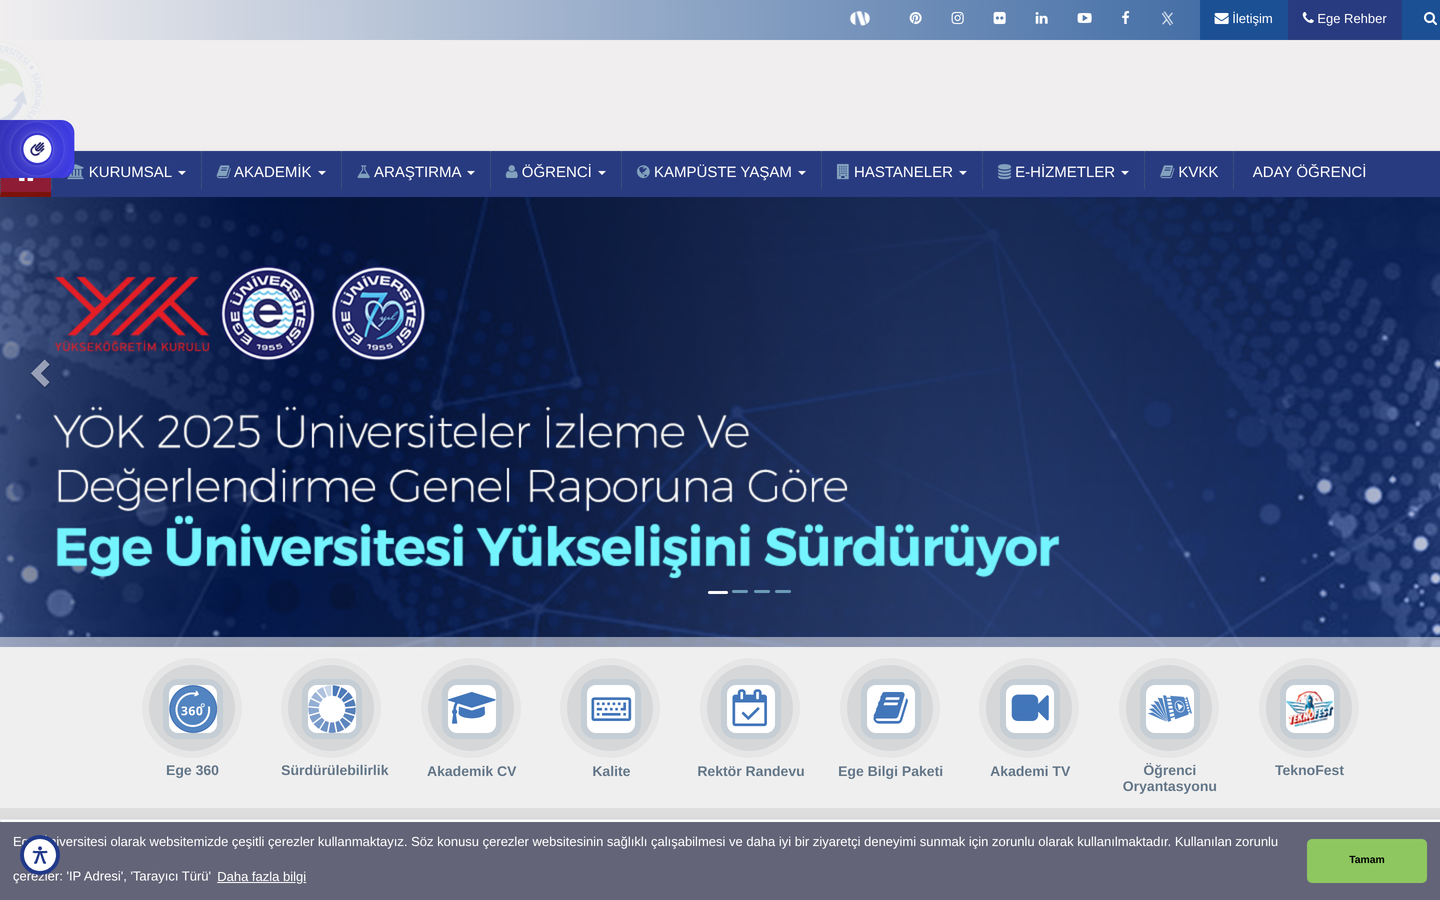The height and width of the screenshot is (900, 1440).
Task: Select the third carousel indicator dash
Action: pyautogui.click(x=762, y=592)
